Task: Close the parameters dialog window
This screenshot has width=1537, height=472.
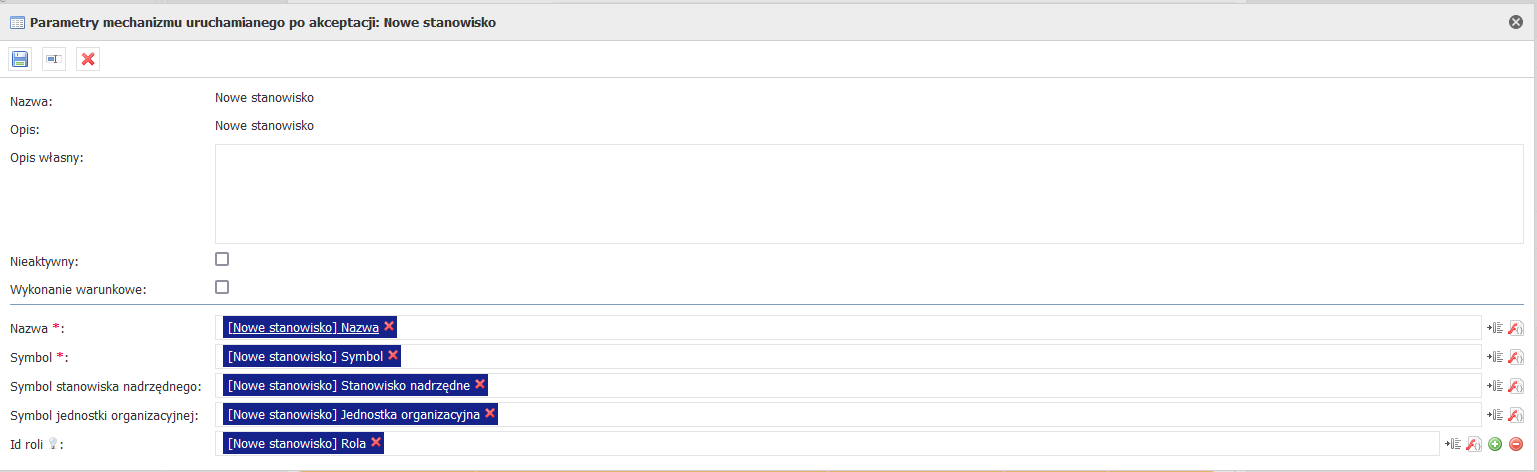Action: tap(1516, 21)
